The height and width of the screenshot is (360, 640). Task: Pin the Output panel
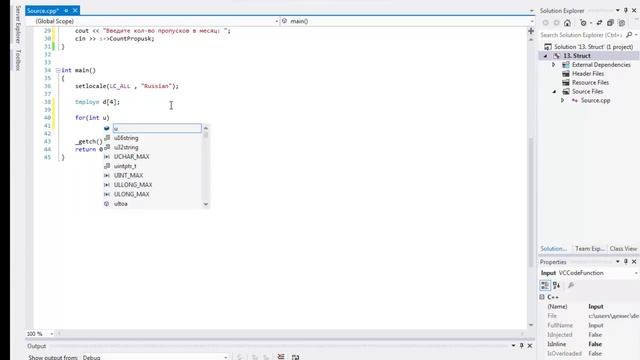(x=521, y=346)
